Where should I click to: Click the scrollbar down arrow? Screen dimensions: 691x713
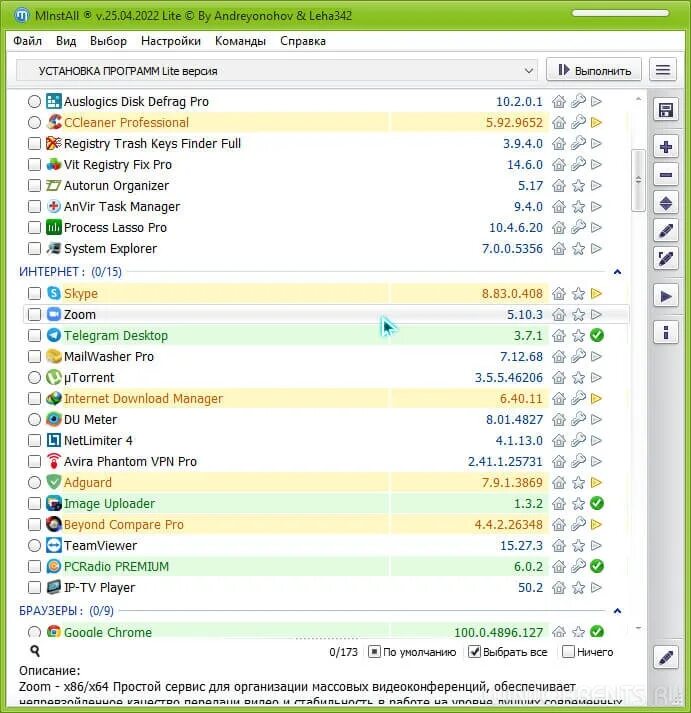(x=638, y=628)
